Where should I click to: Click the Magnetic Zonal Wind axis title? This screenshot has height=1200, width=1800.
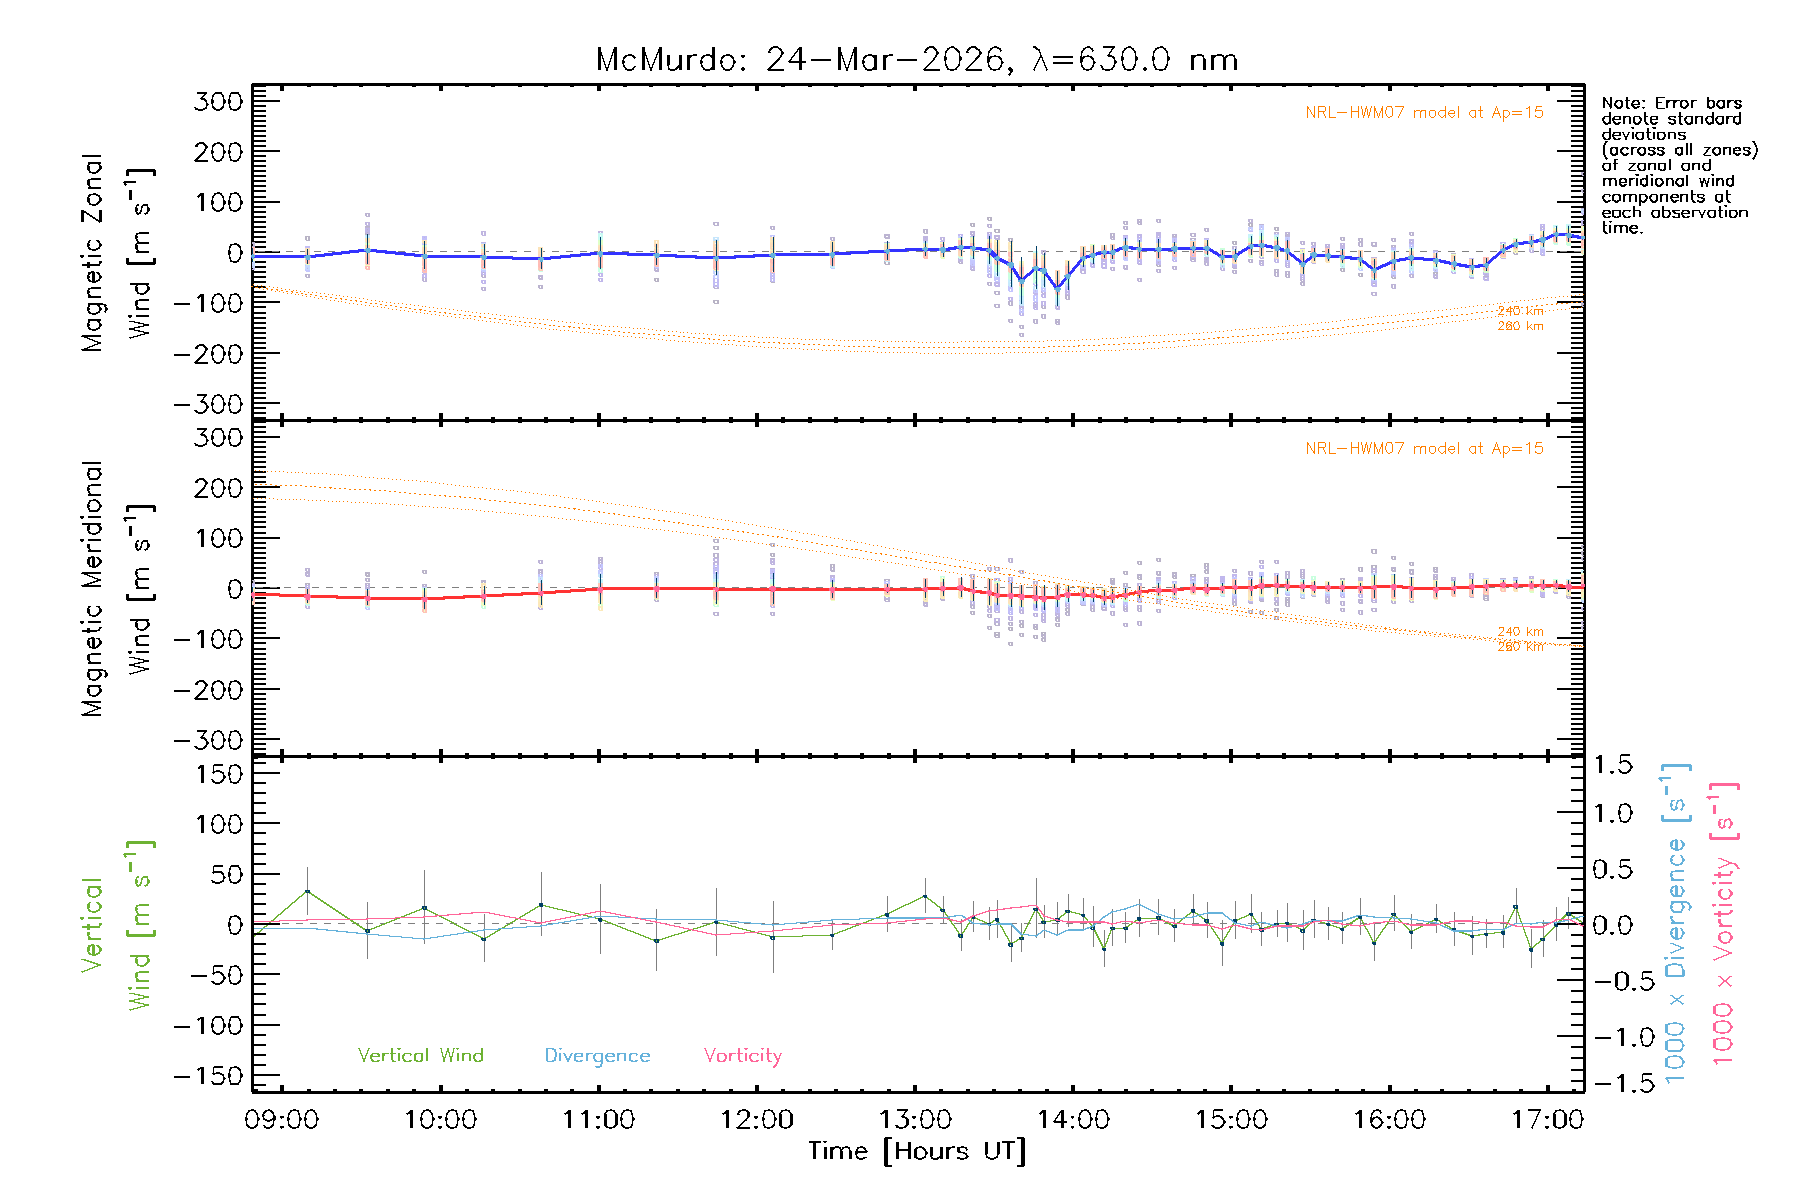pos(116,253)
